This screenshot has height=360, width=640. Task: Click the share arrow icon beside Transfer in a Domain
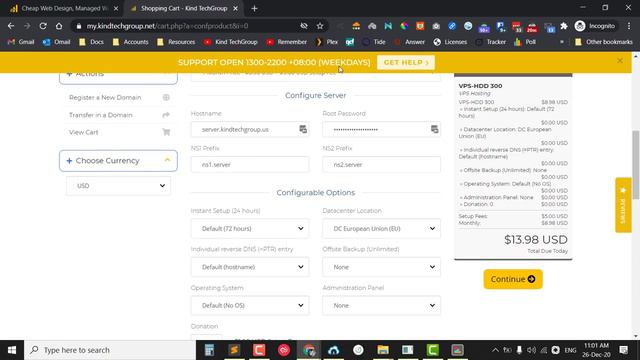[x=166, y=115]
